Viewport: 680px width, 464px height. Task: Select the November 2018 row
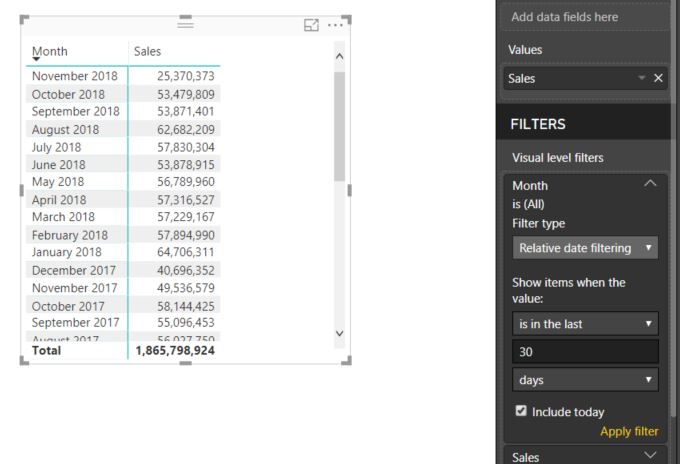pos(123,76)
